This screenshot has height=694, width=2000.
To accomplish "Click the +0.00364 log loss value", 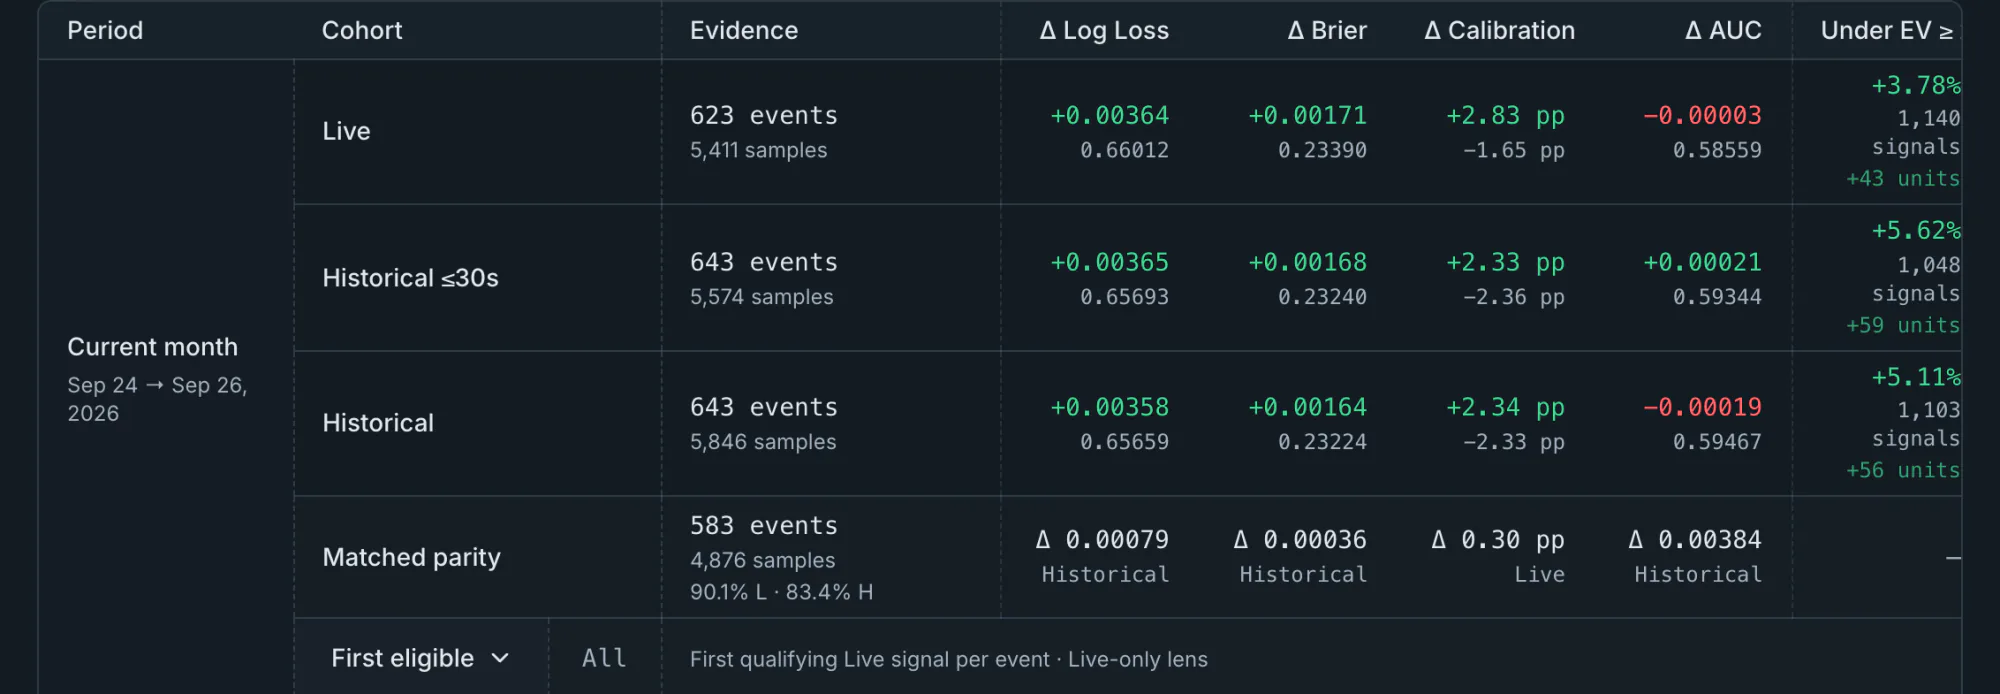I will (1109, 115).
